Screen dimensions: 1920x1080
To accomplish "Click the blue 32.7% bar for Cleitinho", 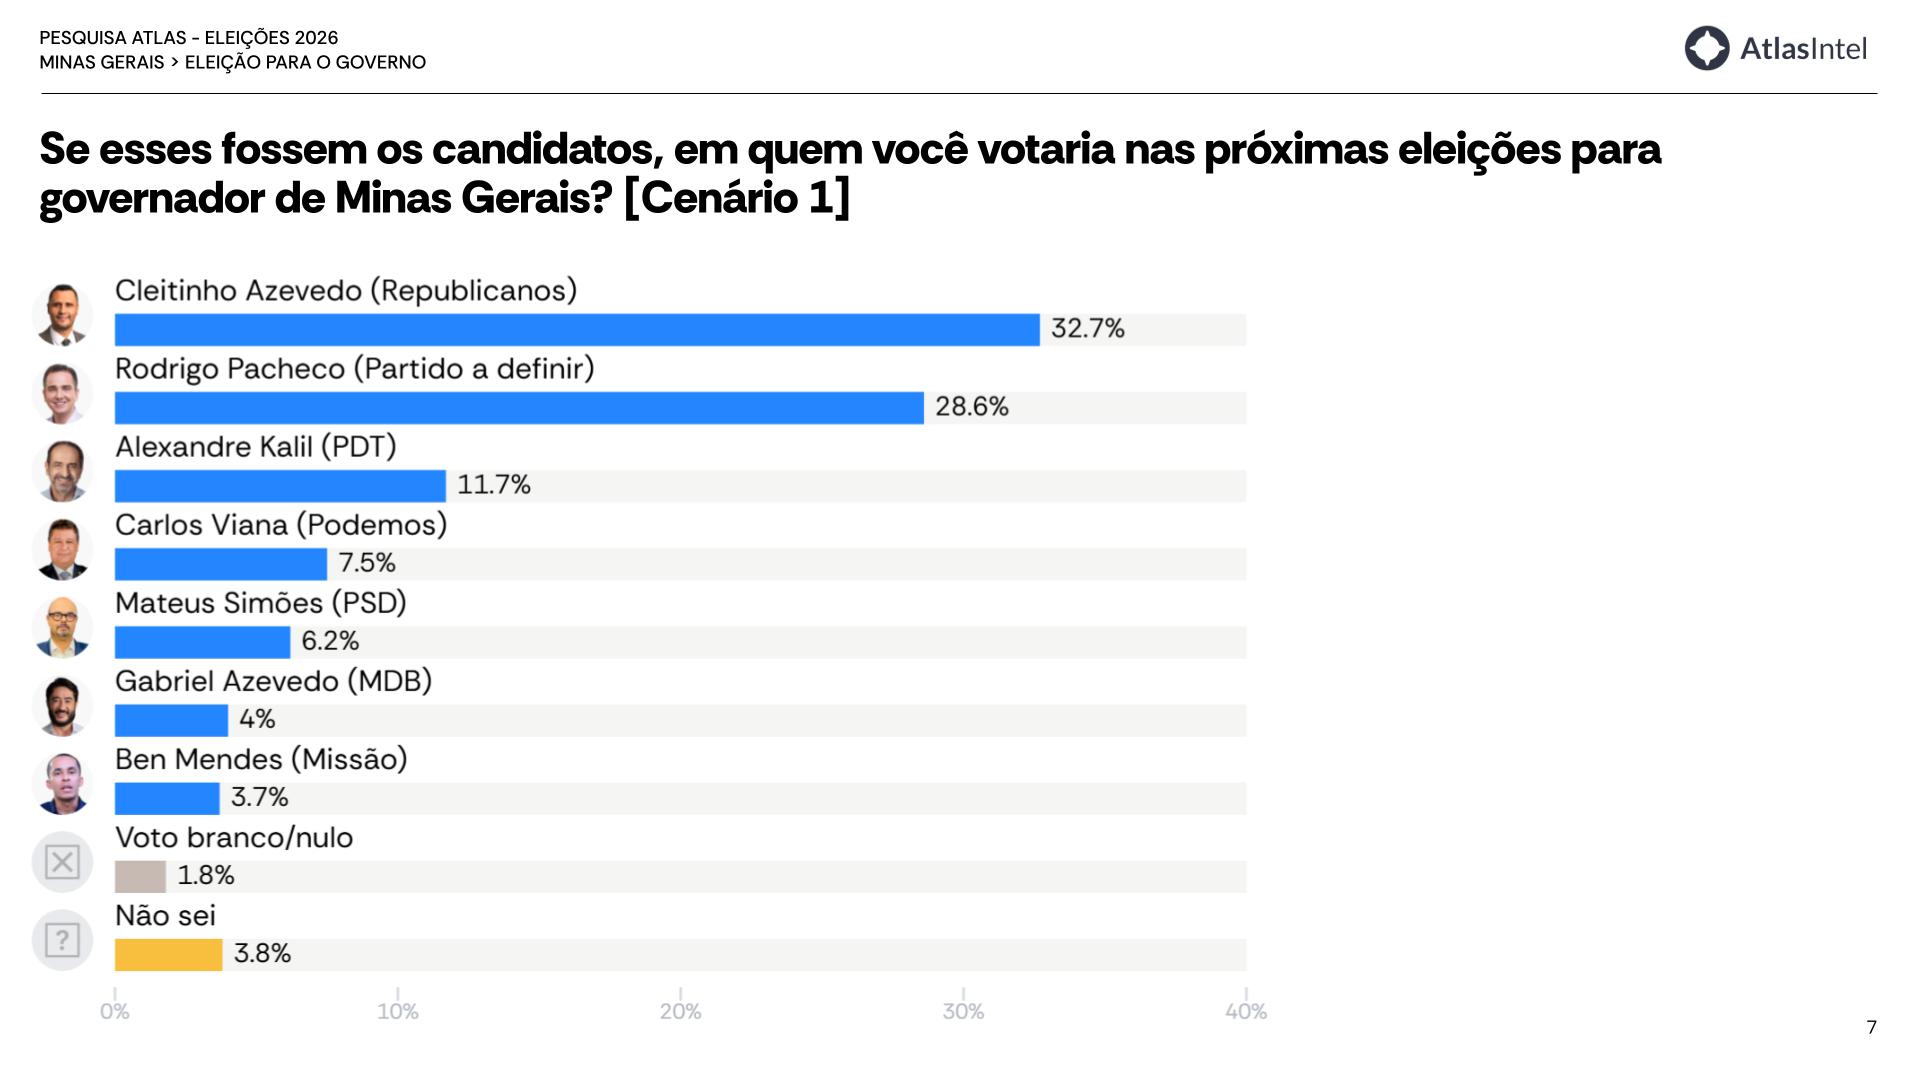I will point(577,330).
